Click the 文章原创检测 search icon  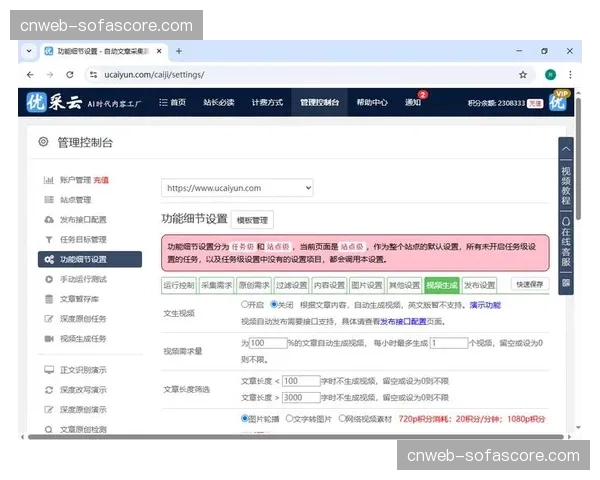(49, 429)
